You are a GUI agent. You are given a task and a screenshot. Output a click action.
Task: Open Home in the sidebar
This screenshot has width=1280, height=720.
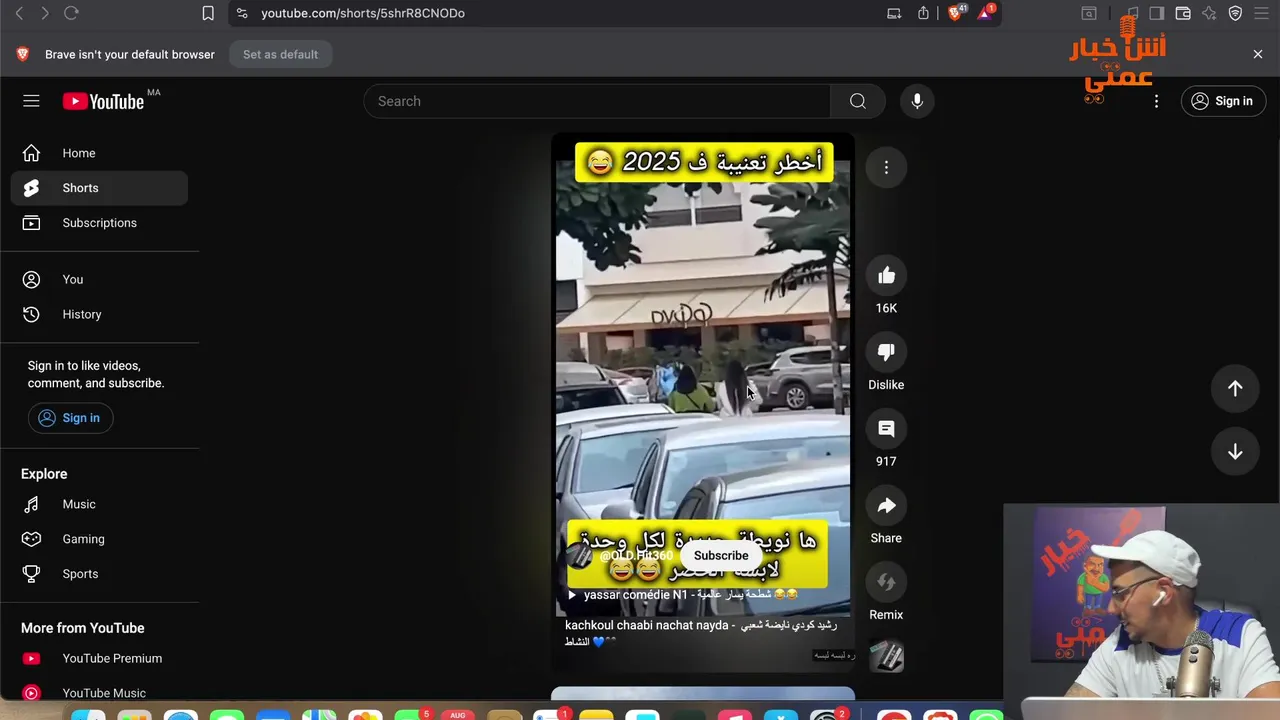click(99, 153)
